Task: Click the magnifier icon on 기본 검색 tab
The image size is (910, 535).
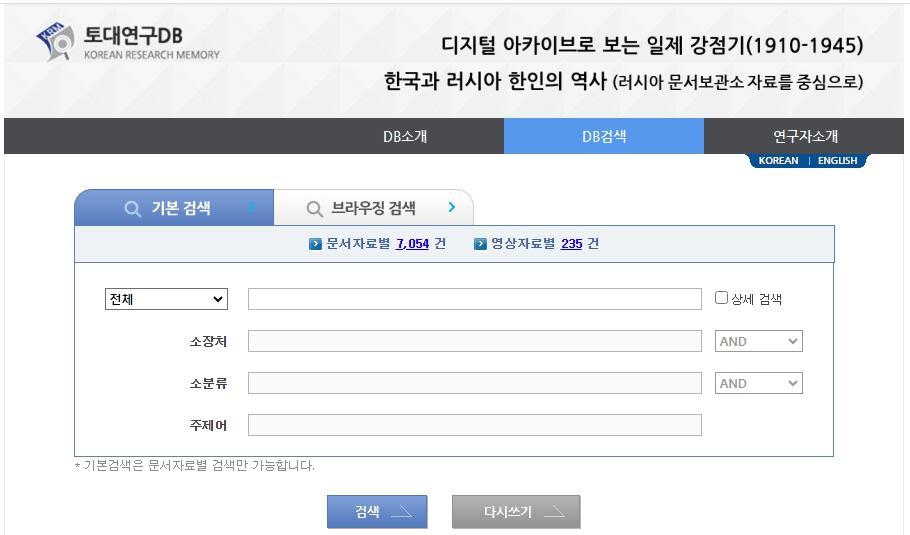Action: point(132,209)
